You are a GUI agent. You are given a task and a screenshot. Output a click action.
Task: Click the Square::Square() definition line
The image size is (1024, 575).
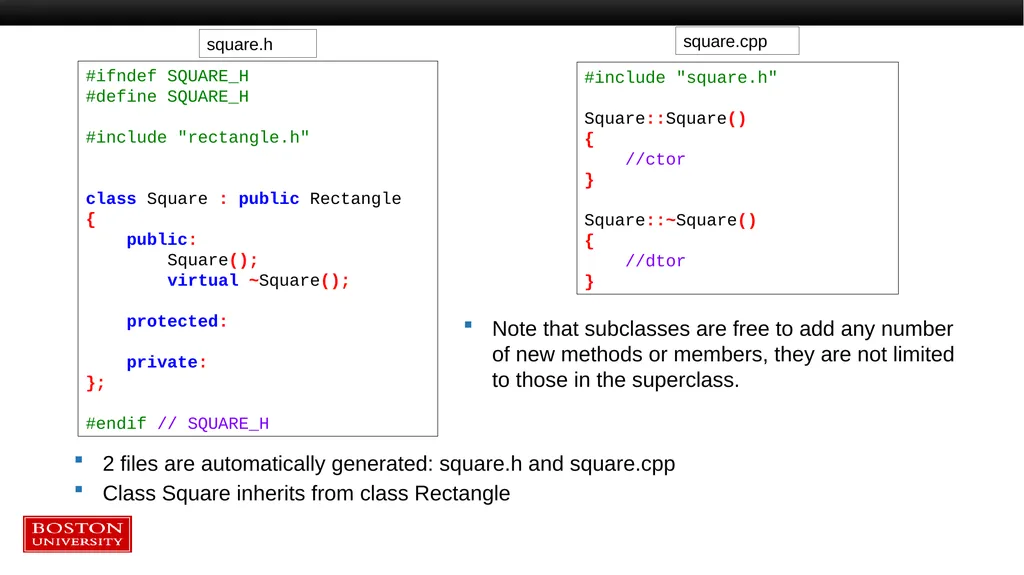pos(665,119)
